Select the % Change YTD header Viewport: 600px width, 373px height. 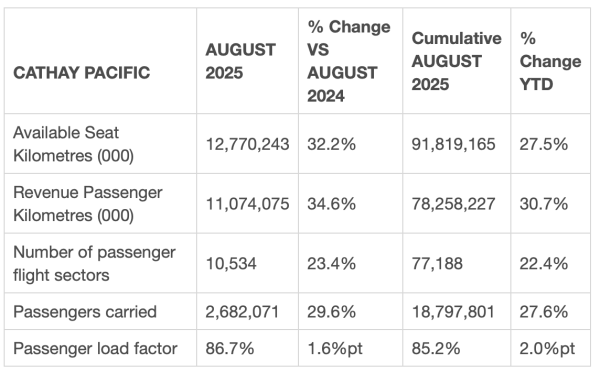coord(550,61)
